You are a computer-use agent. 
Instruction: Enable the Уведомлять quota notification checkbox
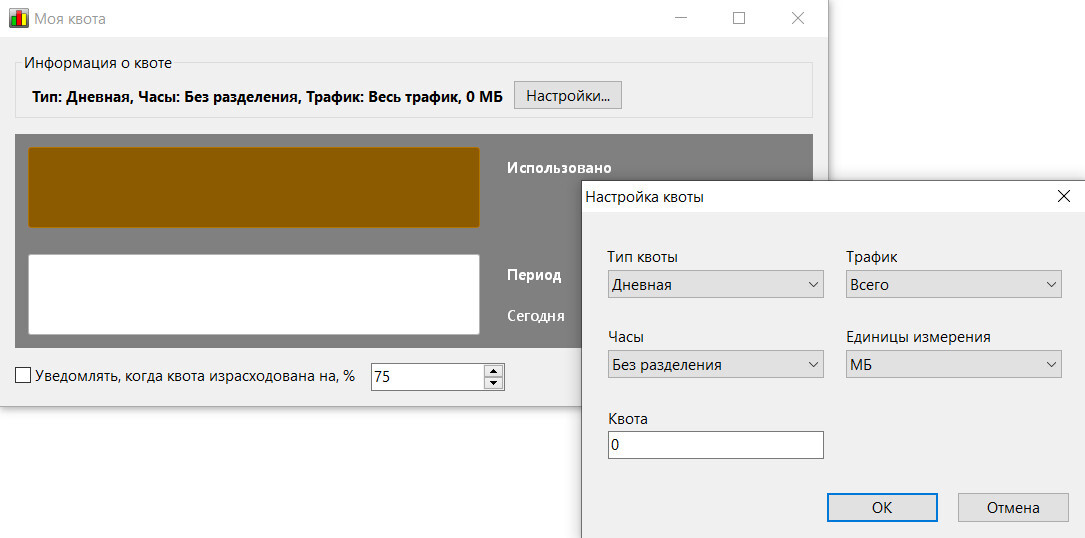[x=23, y=376]
